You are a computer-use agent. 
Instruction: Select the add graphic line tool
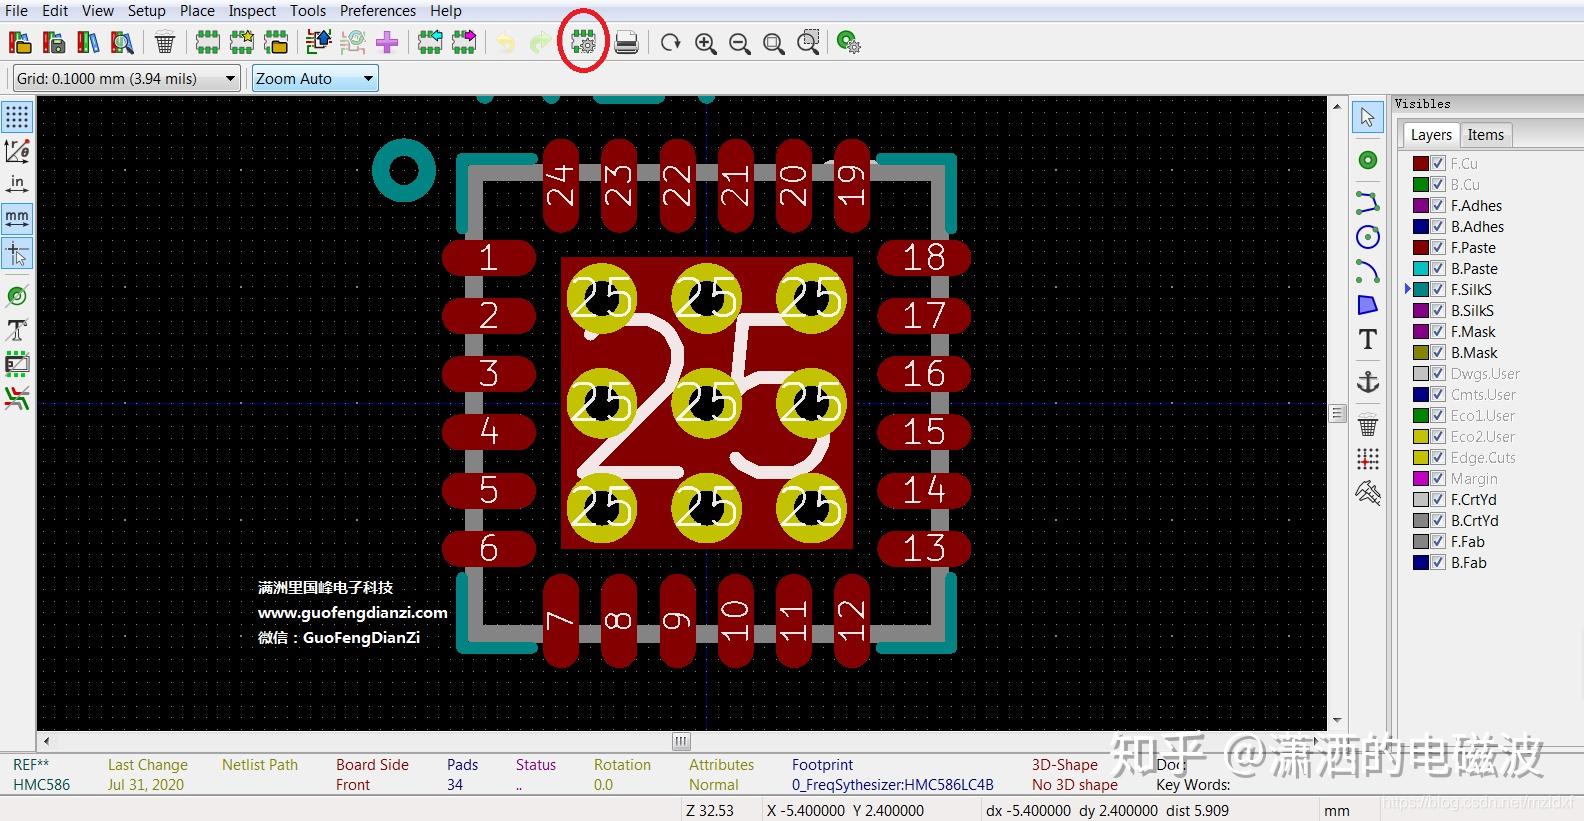click(x=1368, y=203)
